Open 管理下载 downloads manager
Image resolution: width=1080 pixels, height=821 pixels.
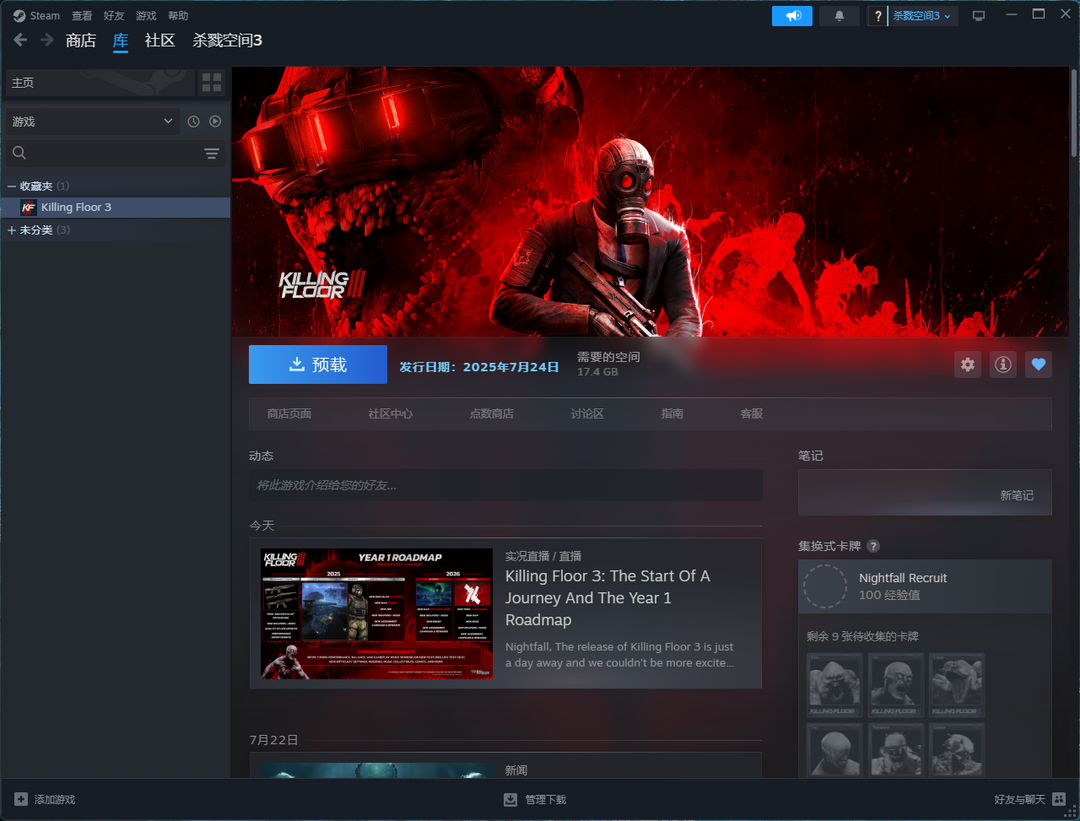535,799
